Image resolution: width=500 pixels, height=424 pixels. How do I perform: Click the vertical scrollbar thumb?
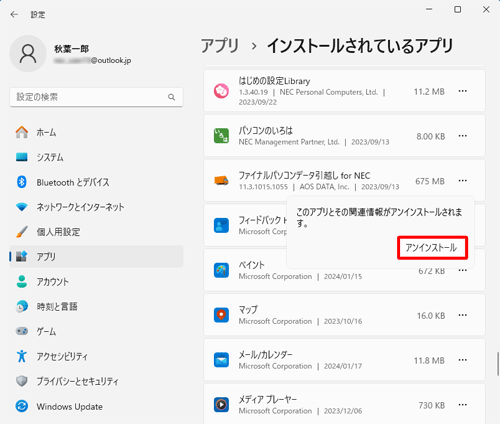pos(498,364)
